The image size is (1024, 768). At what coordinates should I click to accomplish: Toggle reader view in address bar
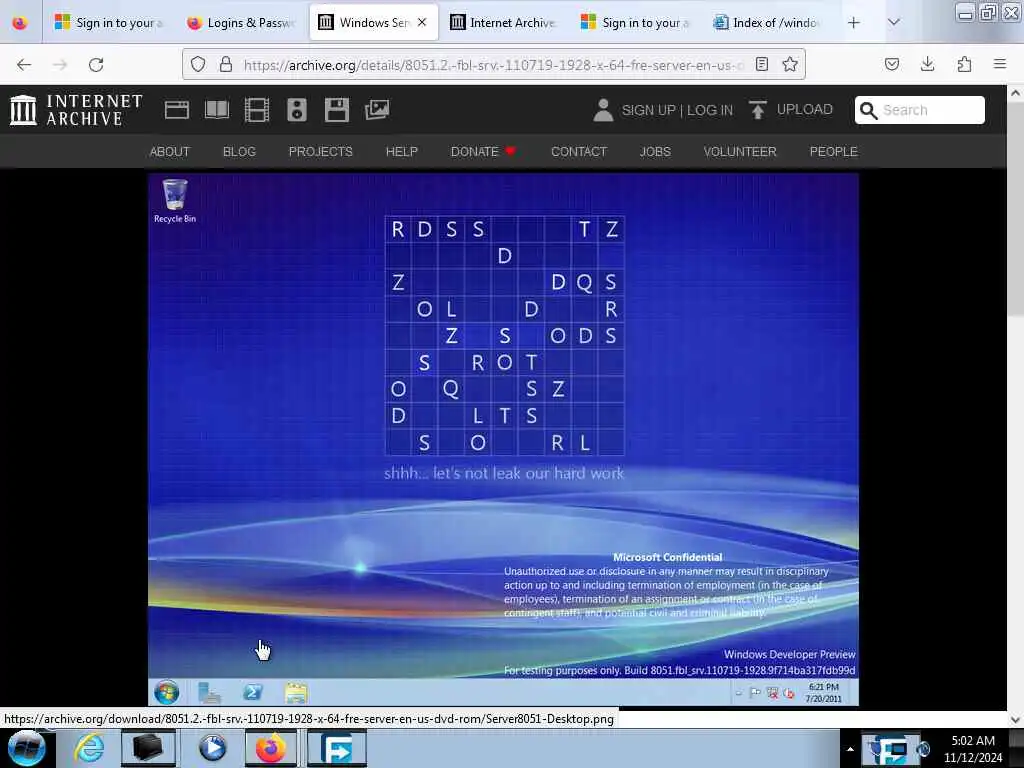[x=761, y=64]
